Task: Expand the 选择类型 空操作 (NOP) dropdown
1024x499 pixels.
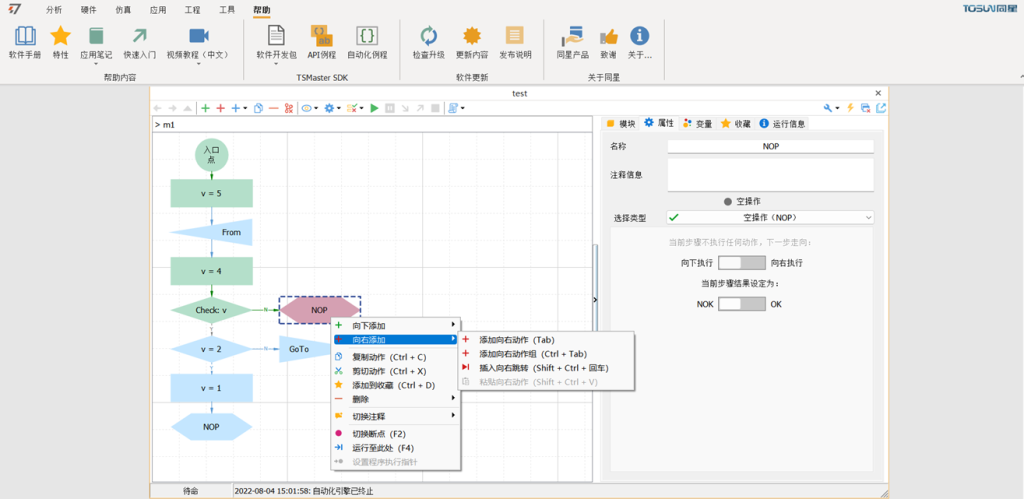Action: 866,217
